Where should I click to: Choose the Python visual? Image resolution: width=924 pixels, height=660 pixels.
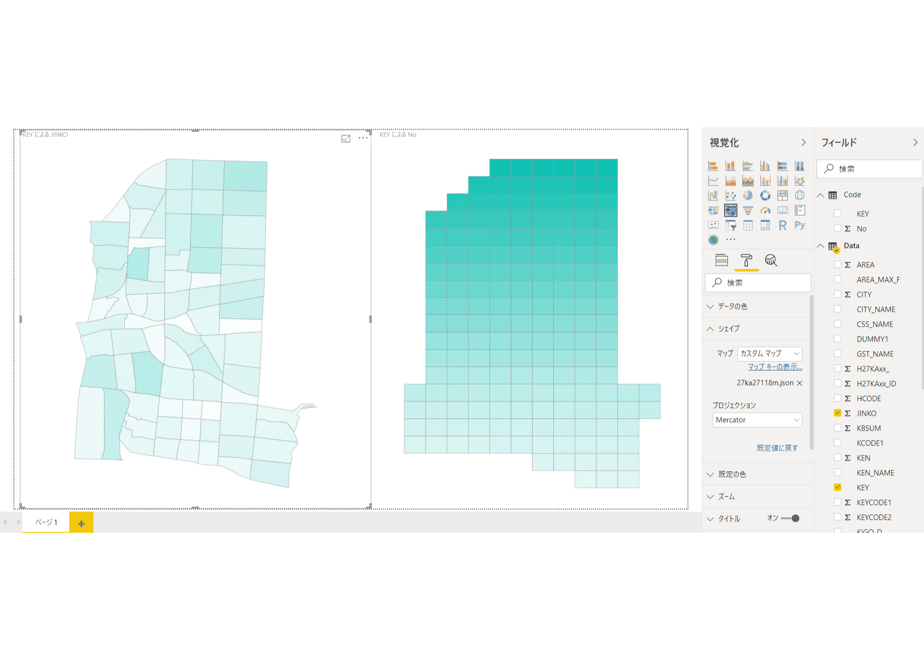coord(800,225)
